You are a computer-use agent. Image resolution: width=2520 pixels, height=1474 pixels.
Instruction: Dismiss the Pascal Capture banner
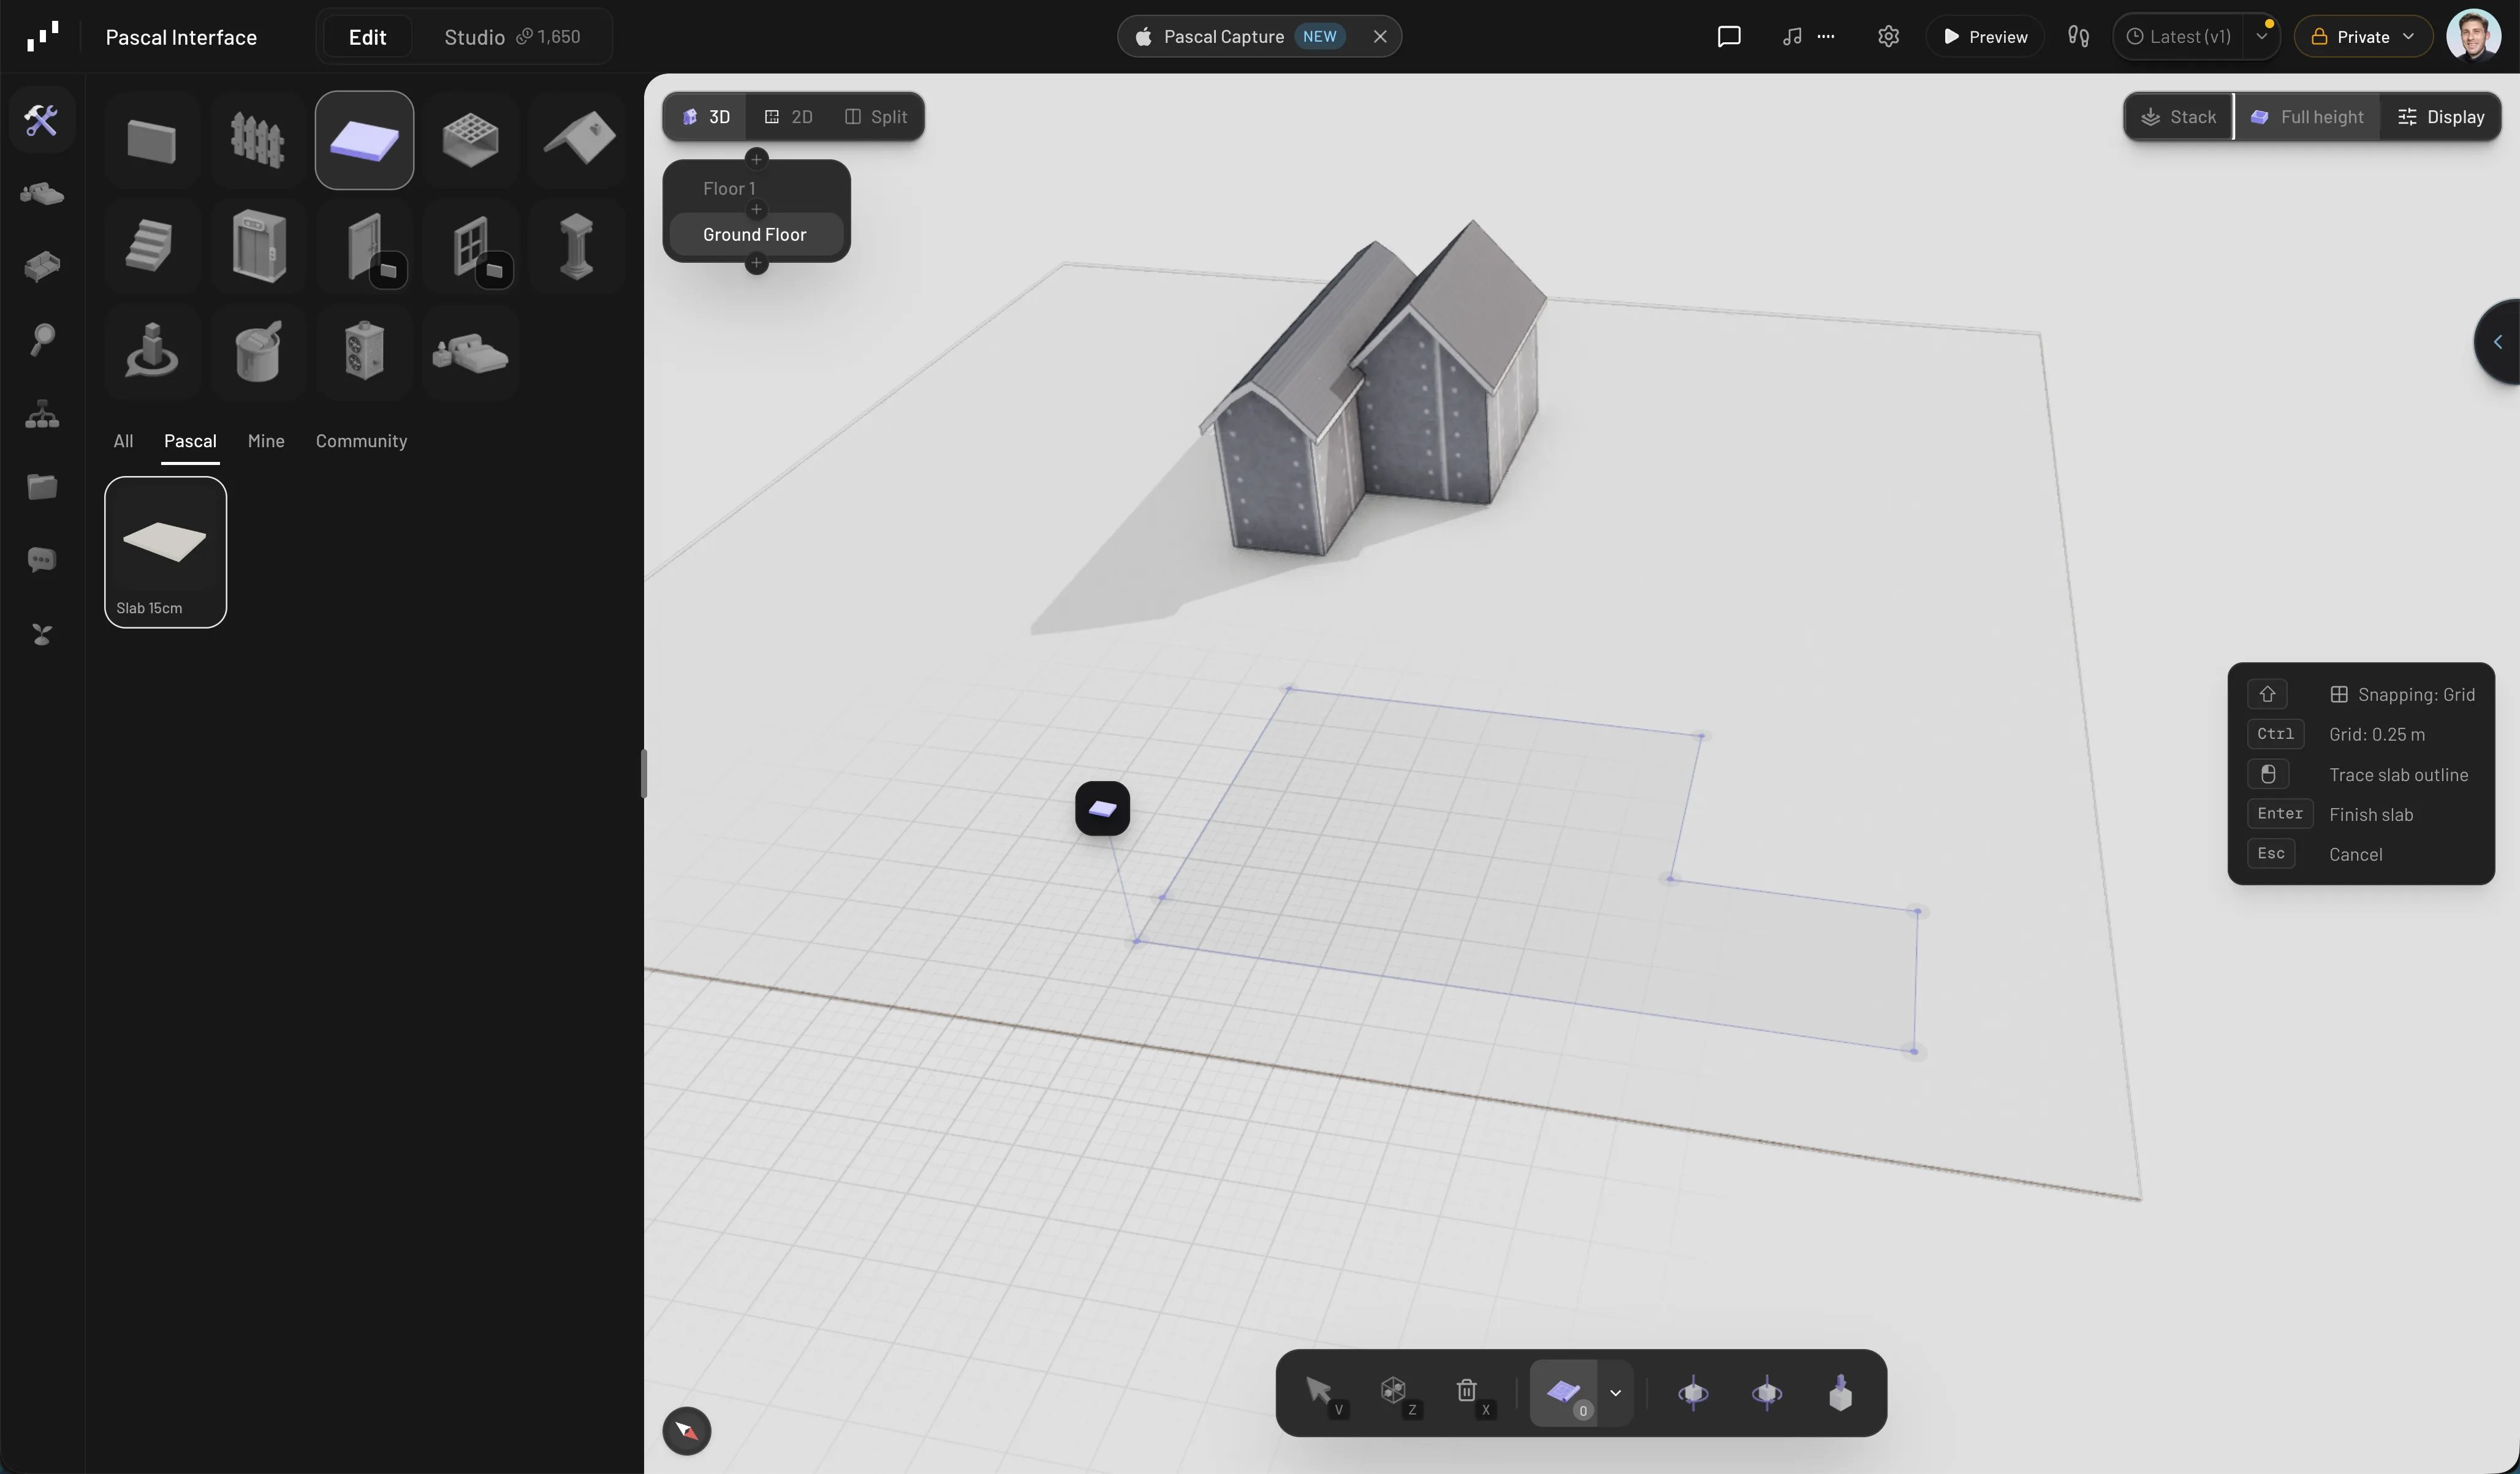click(x=1380, y=37)
